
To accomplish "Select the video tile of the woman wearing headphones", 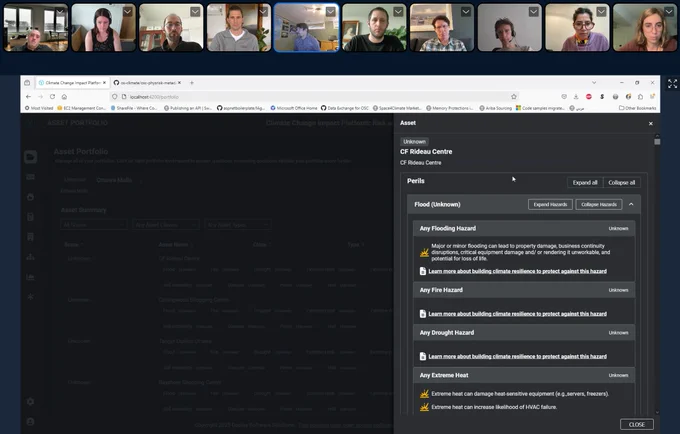I will 103,28.
